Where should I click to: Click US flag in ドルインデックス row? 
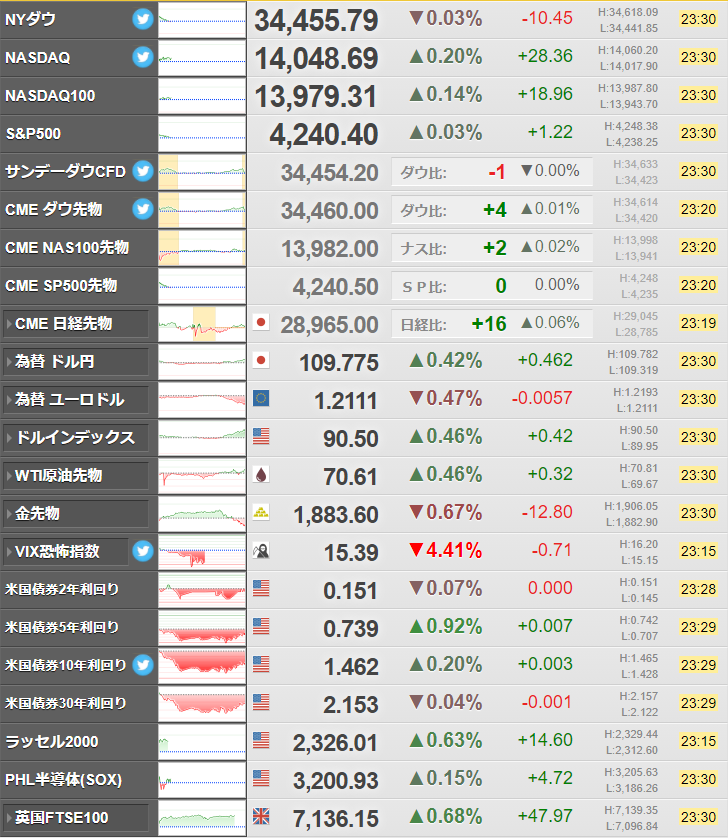pos(261,436)
